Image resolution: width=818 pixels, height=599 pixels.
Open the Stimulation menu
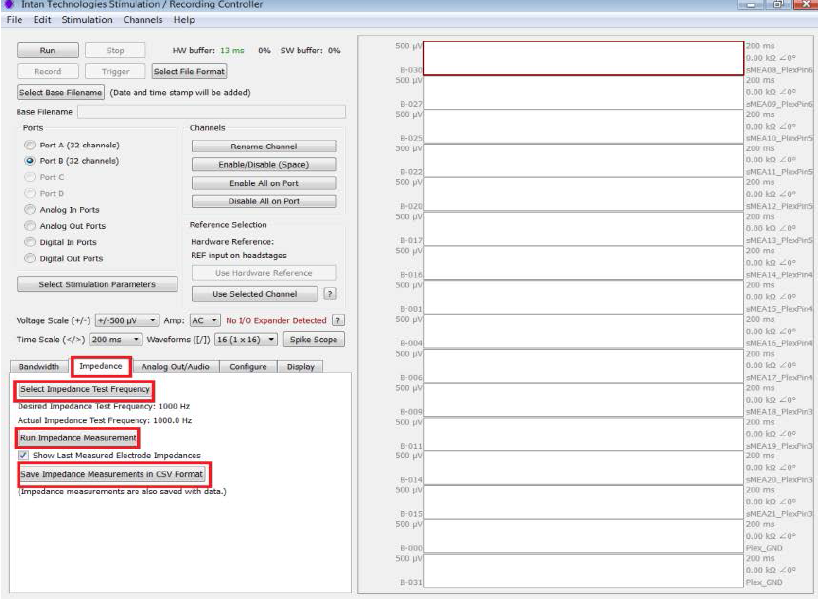pyautogui.click(x=87, y=20)
